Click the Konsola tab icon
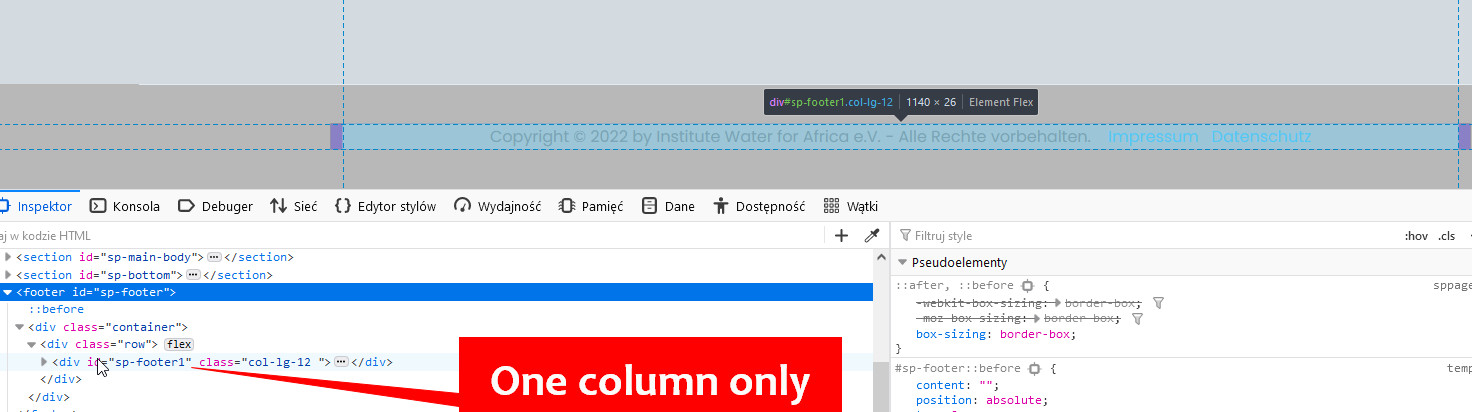Viewport: 1472px width, 412px height. coord(98,206)
